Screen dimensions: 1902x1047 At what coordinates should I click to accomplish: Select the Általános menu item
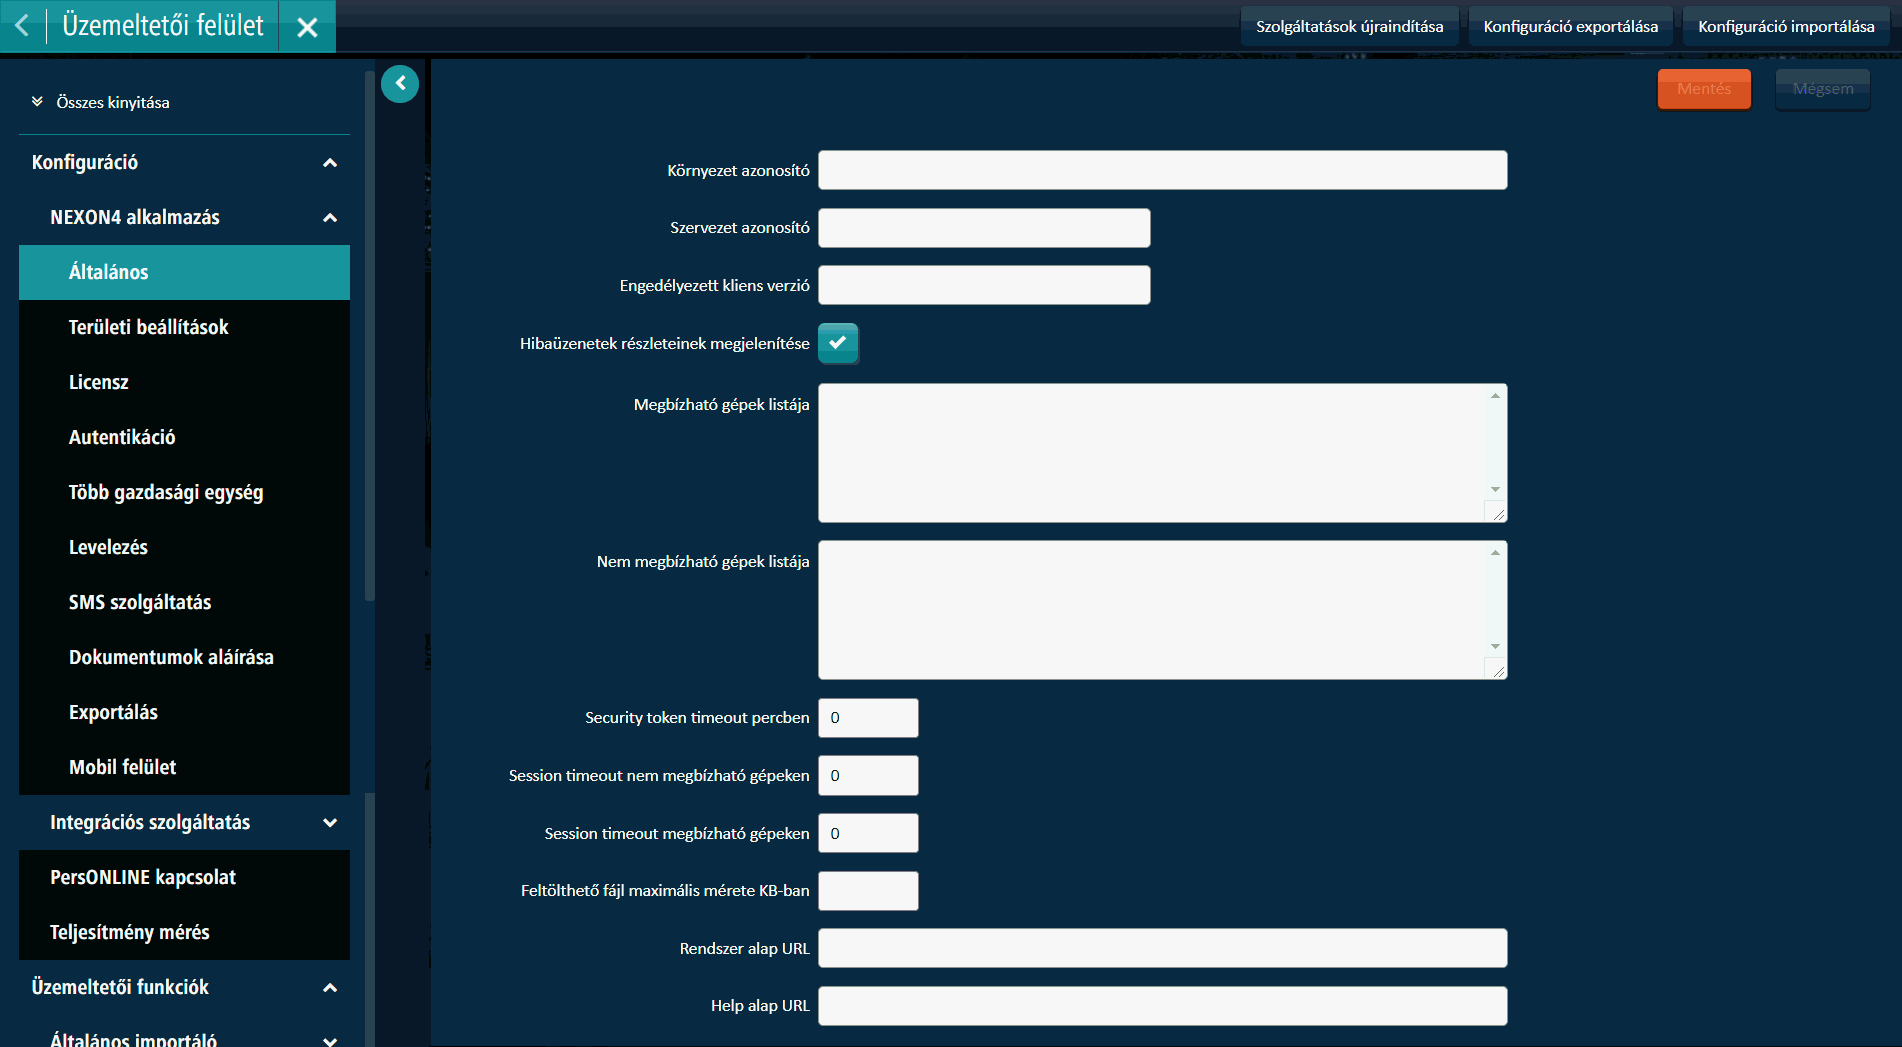pyautogui.click(x=184, y=272)
